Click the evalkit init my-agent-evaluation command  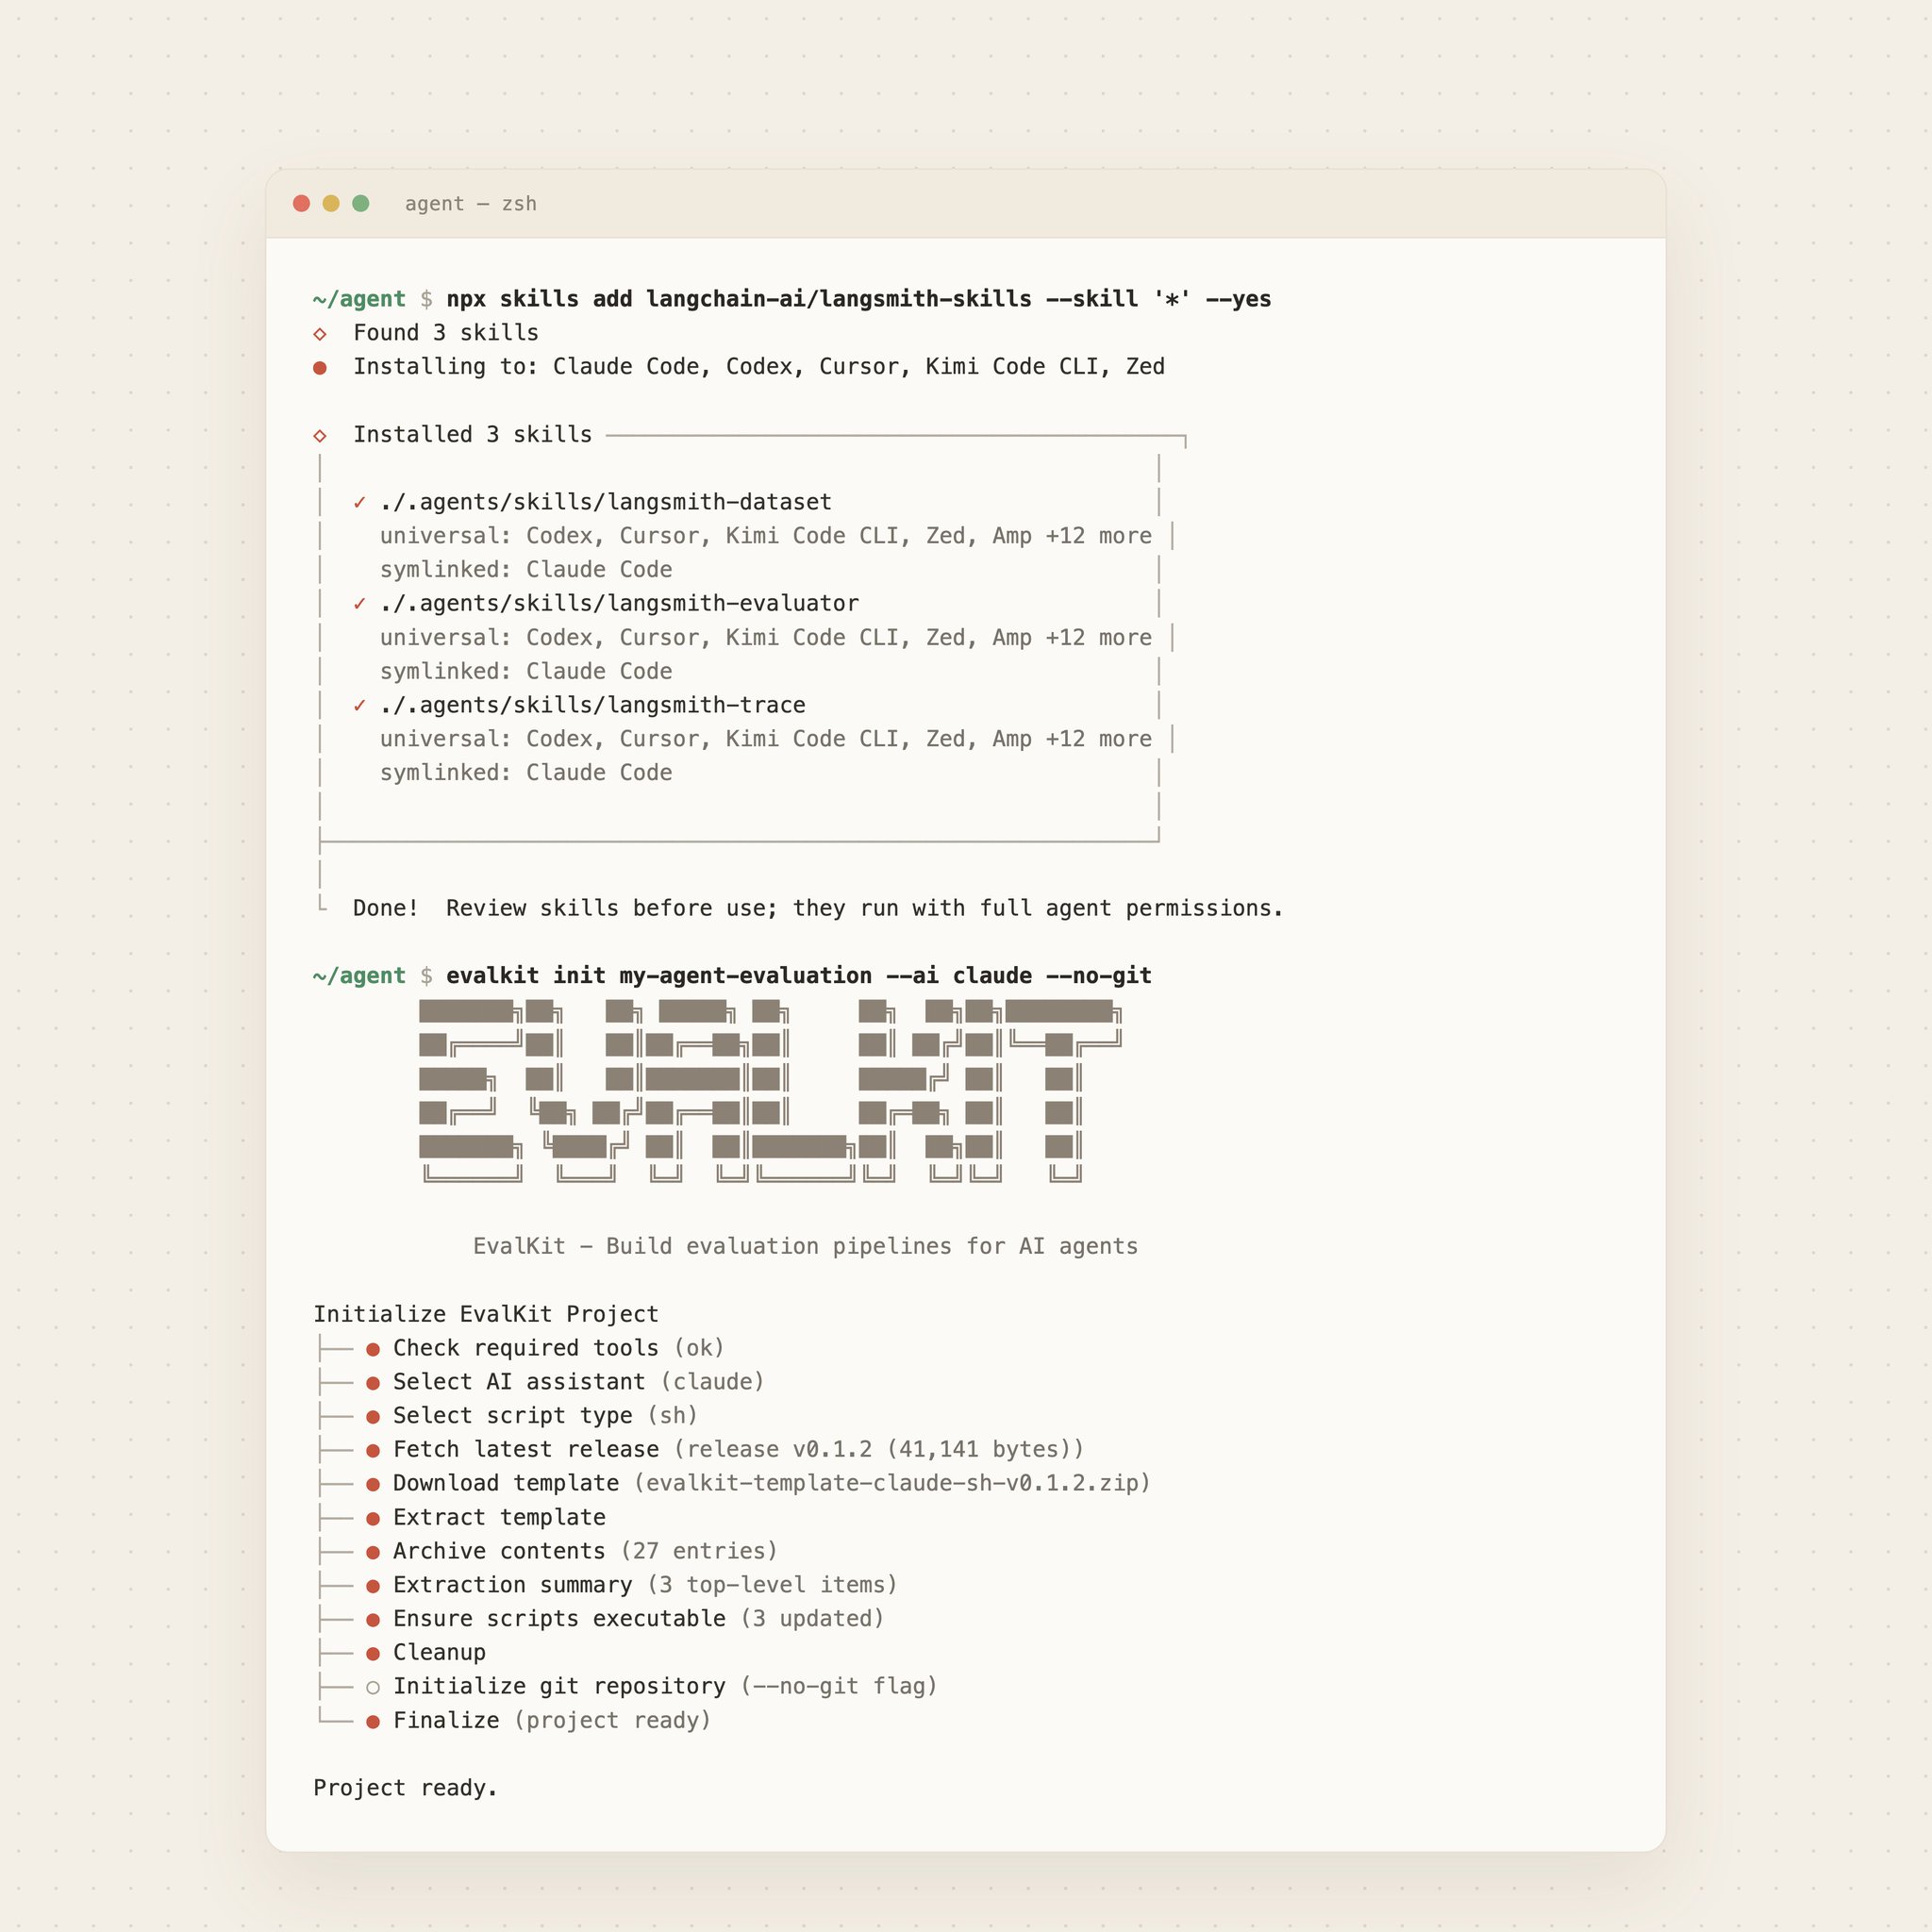[x=799, y=976]
